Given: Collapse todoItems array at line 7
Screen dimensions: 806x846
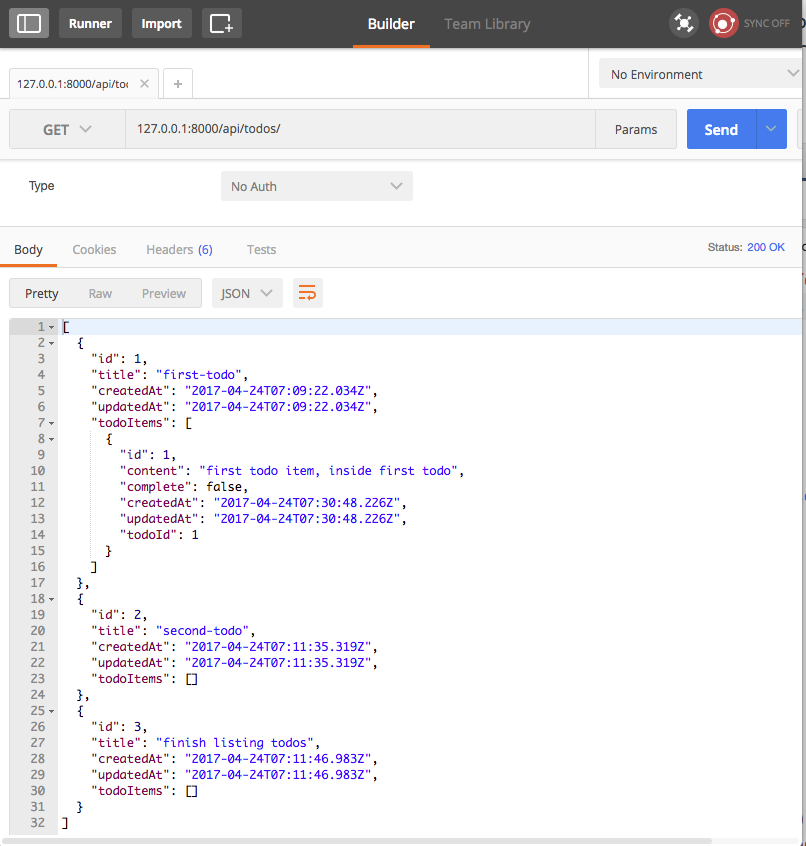Looking at the screenshot, I should 52,424.
